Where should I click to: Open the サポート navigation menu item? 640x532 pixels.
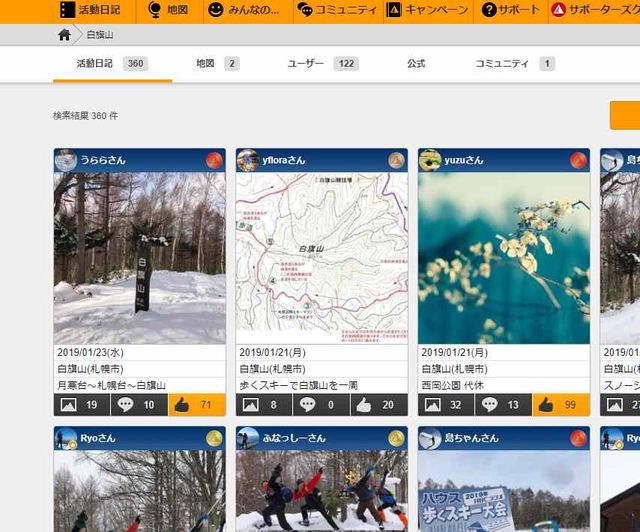point(510,9)
